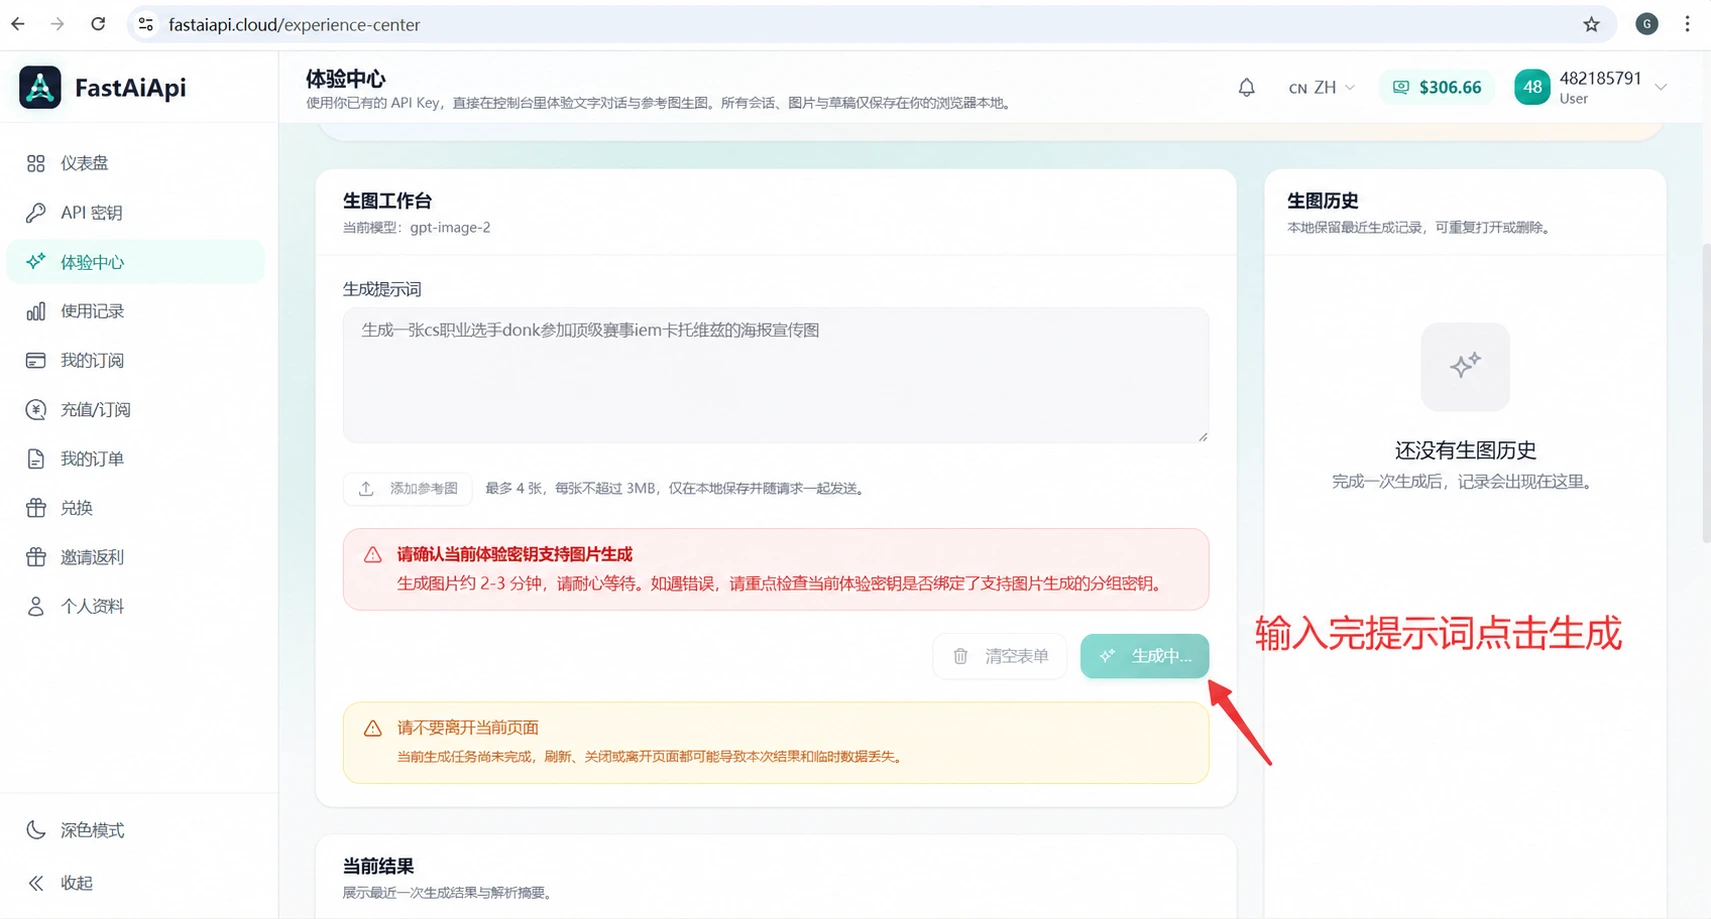This screenshot has width=1711, height=919.
Task: Click the $306.66 balance badge
Action: [x=1437, y=87]
